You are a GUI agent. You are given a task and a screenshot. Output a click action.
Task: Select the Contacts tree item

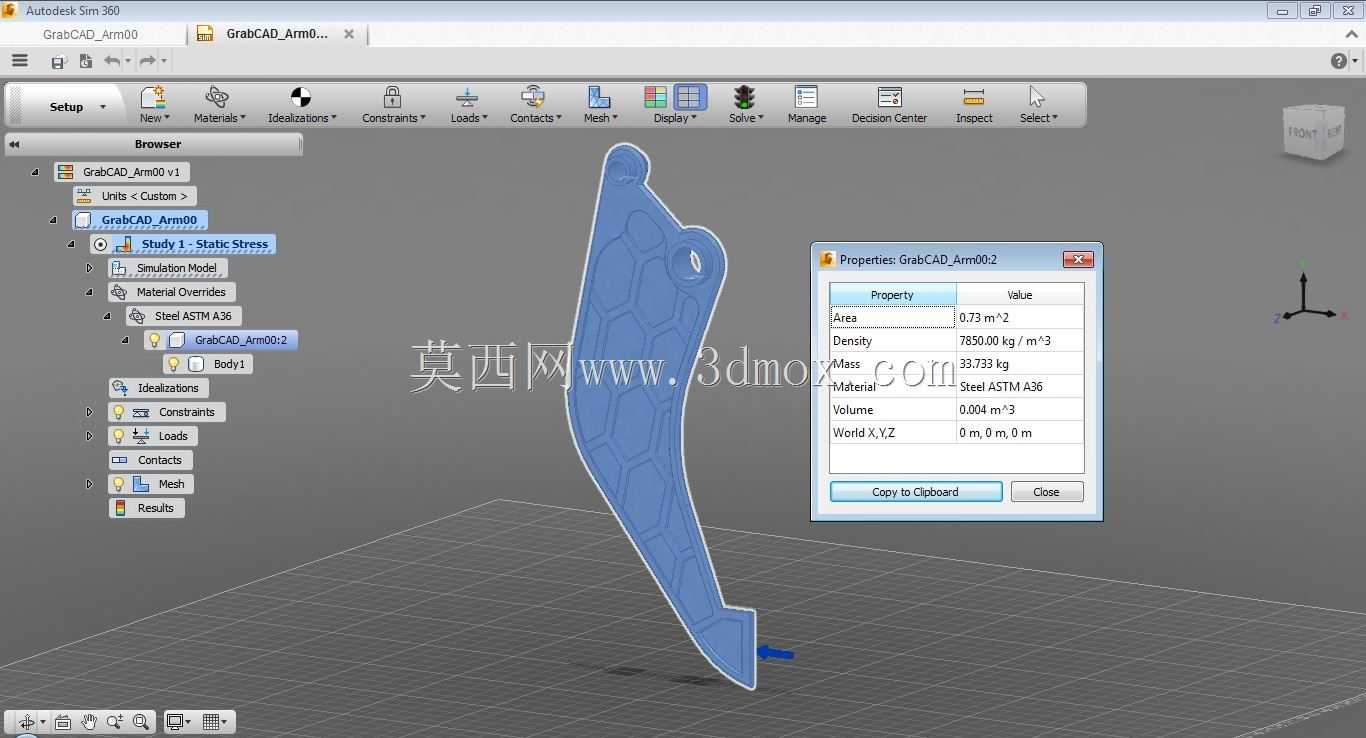click(151, 460)
